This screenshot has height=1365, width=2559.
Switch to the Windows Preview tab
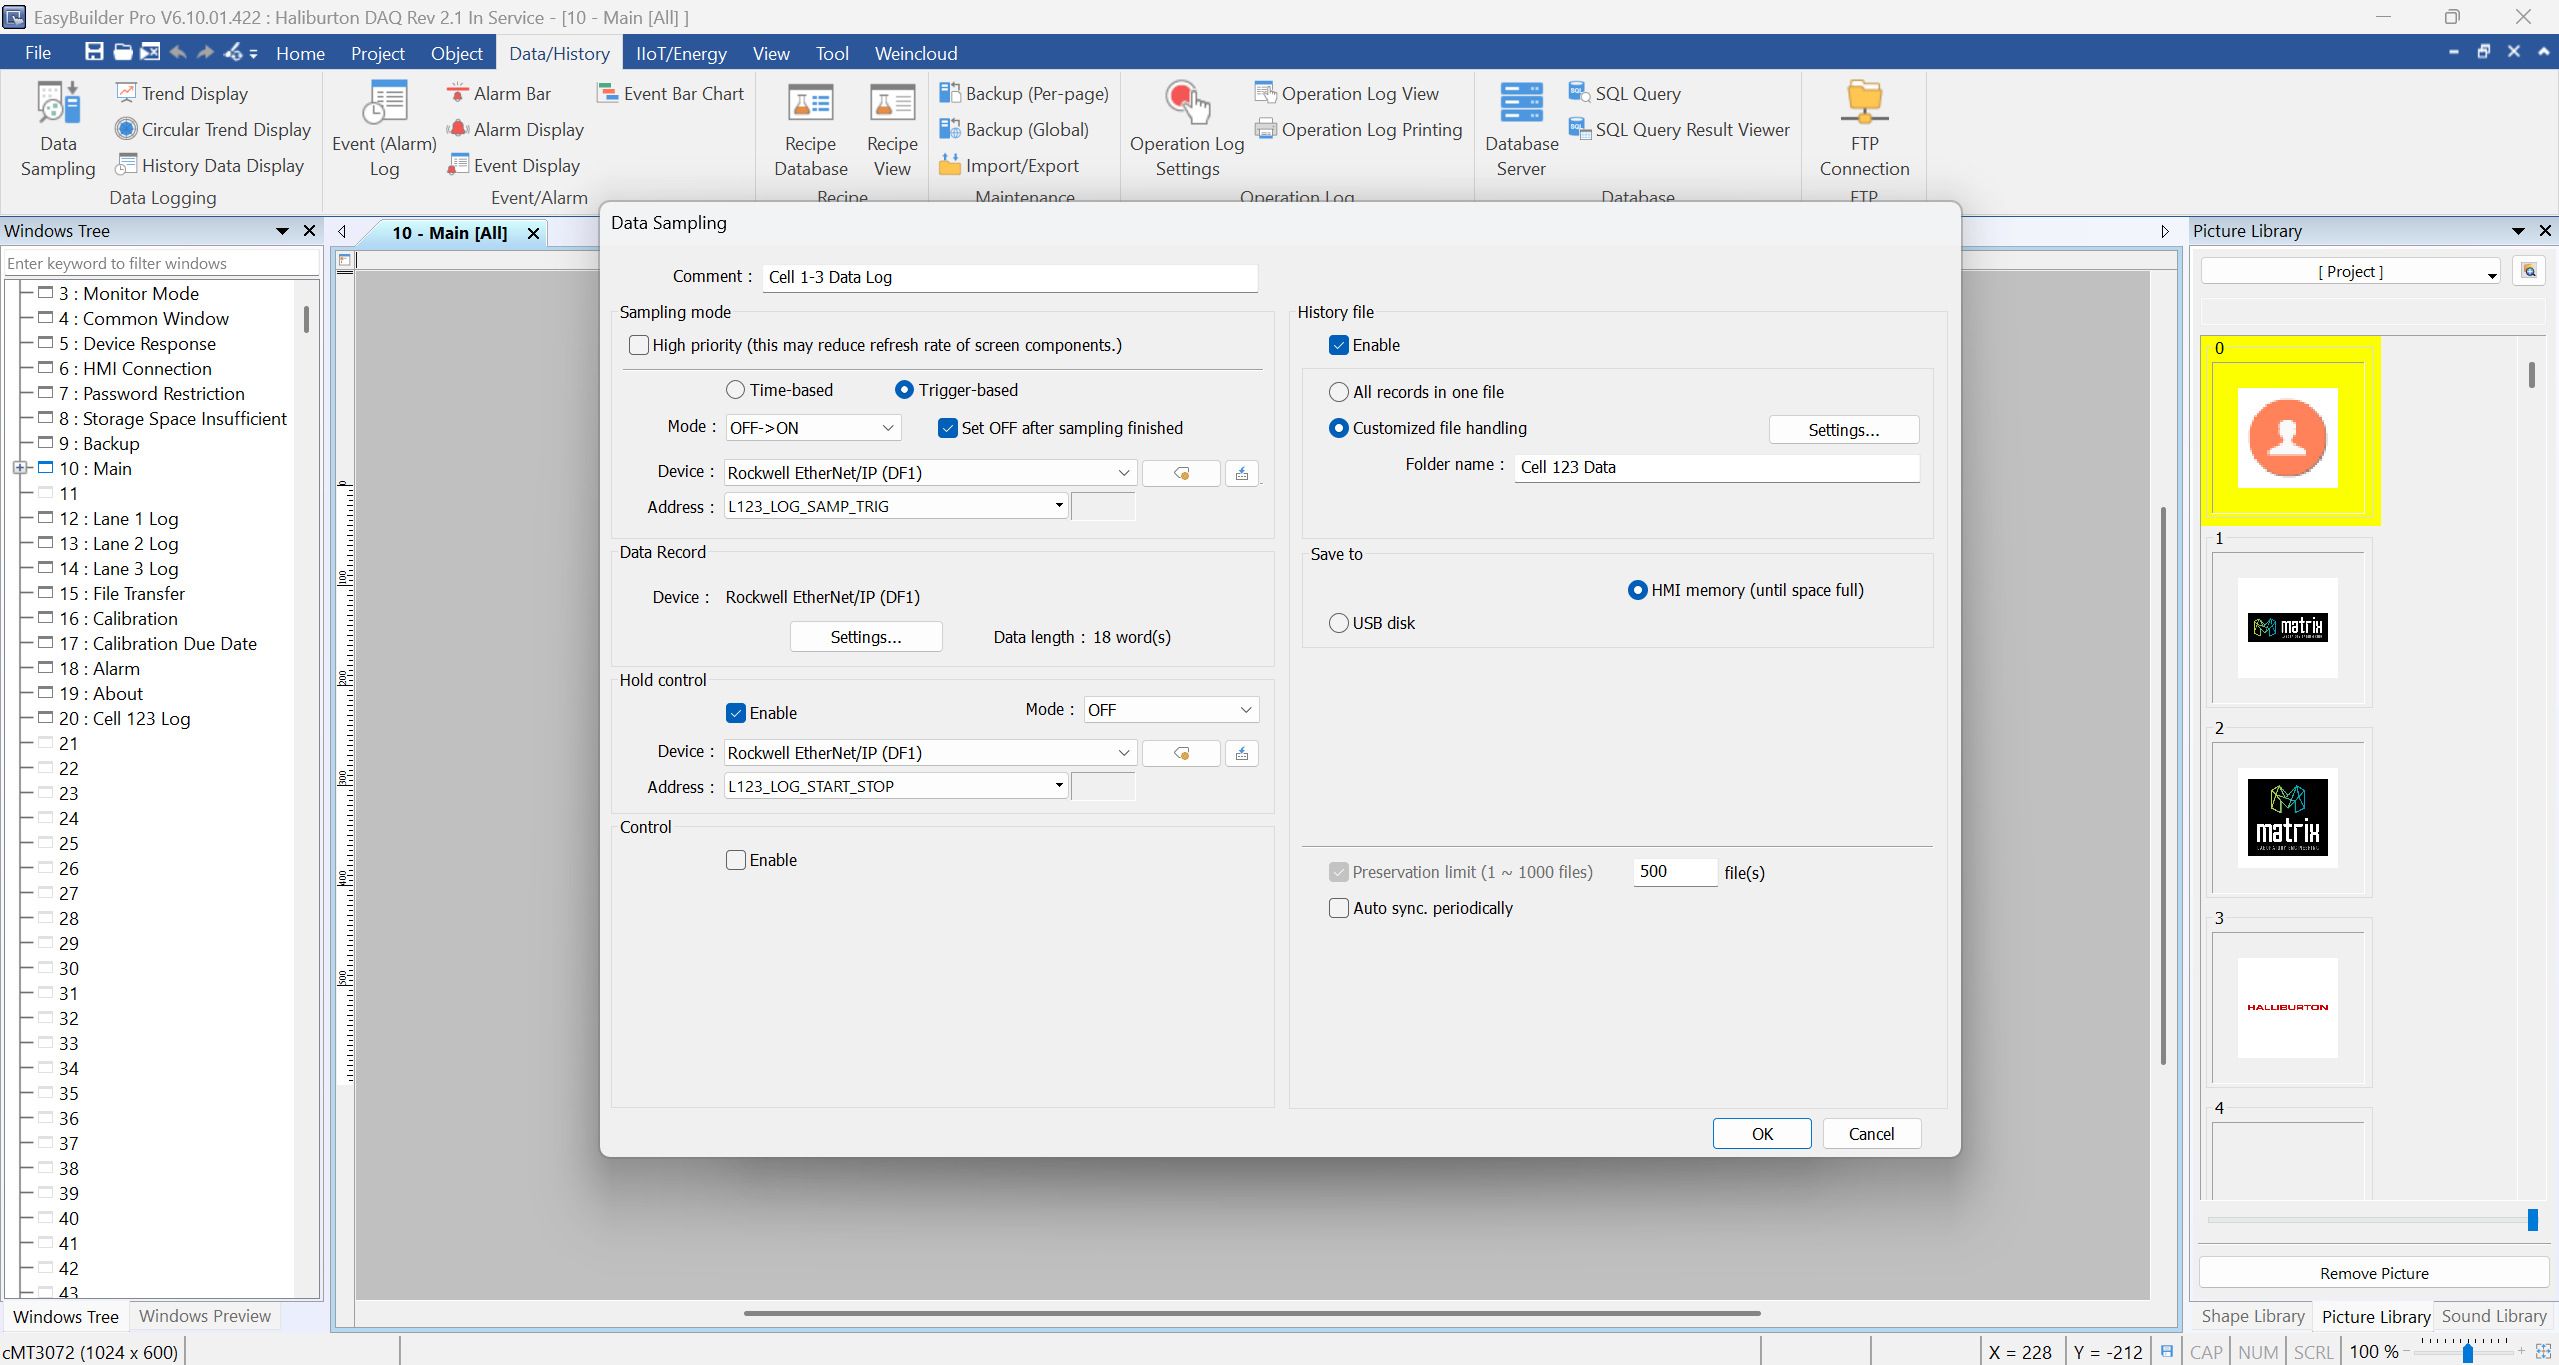click(x=204, y=1316)
